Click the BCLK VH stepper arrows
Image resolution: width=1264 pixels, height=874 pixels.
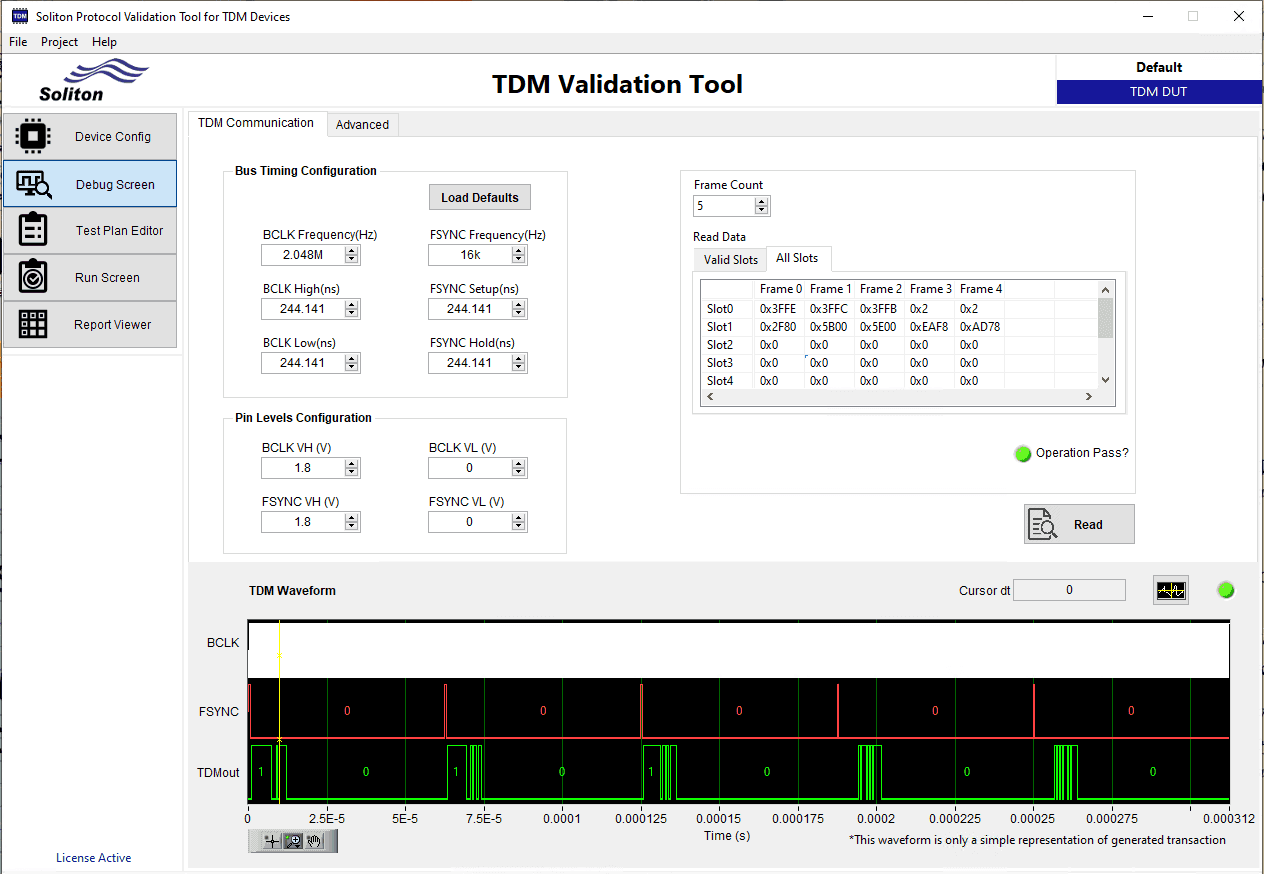point(351,468)
